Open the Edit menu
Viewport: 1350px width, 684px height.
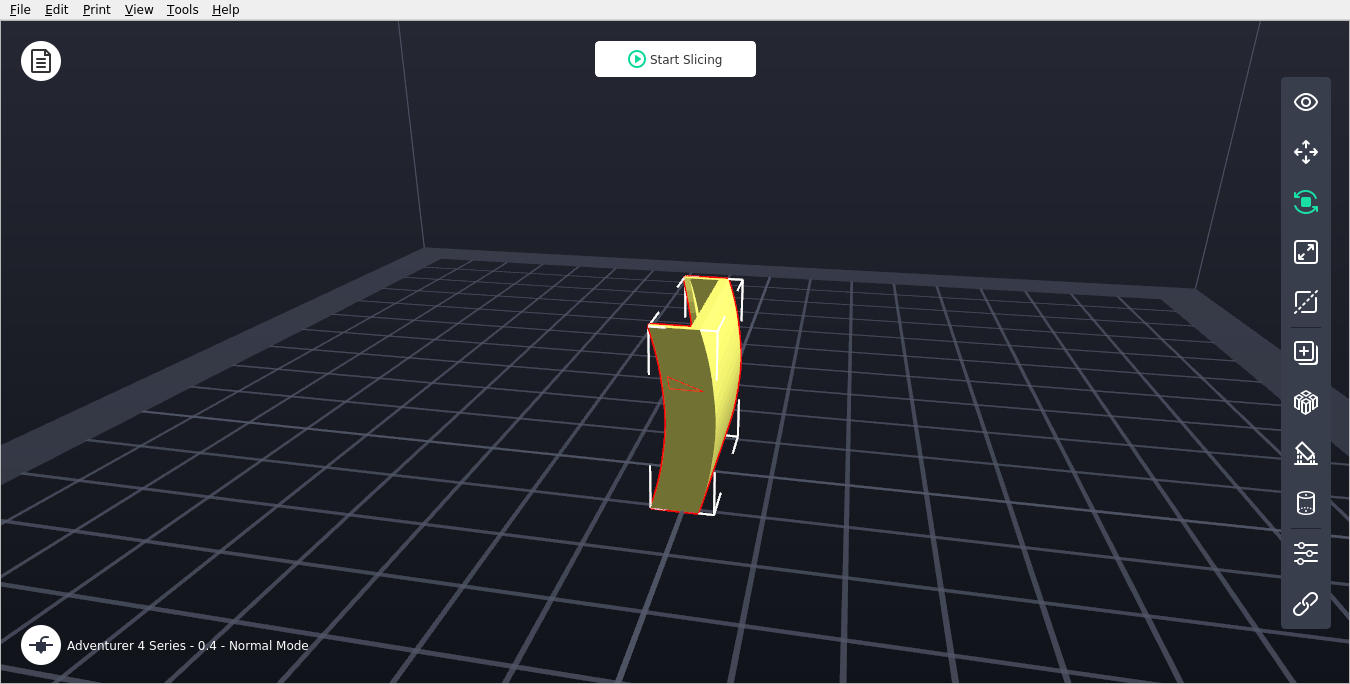pos(57,10)
